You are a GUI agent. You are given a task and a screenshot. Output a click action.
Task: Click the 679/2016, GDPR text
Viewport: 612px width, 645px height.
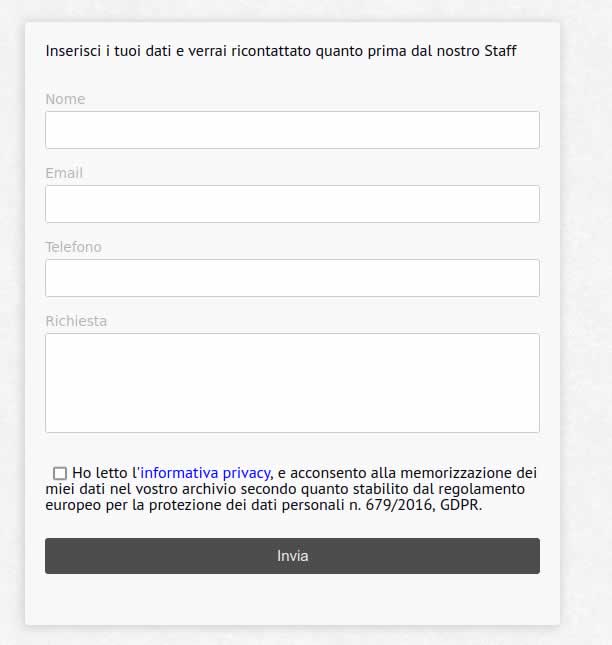(x=424, y=505)
